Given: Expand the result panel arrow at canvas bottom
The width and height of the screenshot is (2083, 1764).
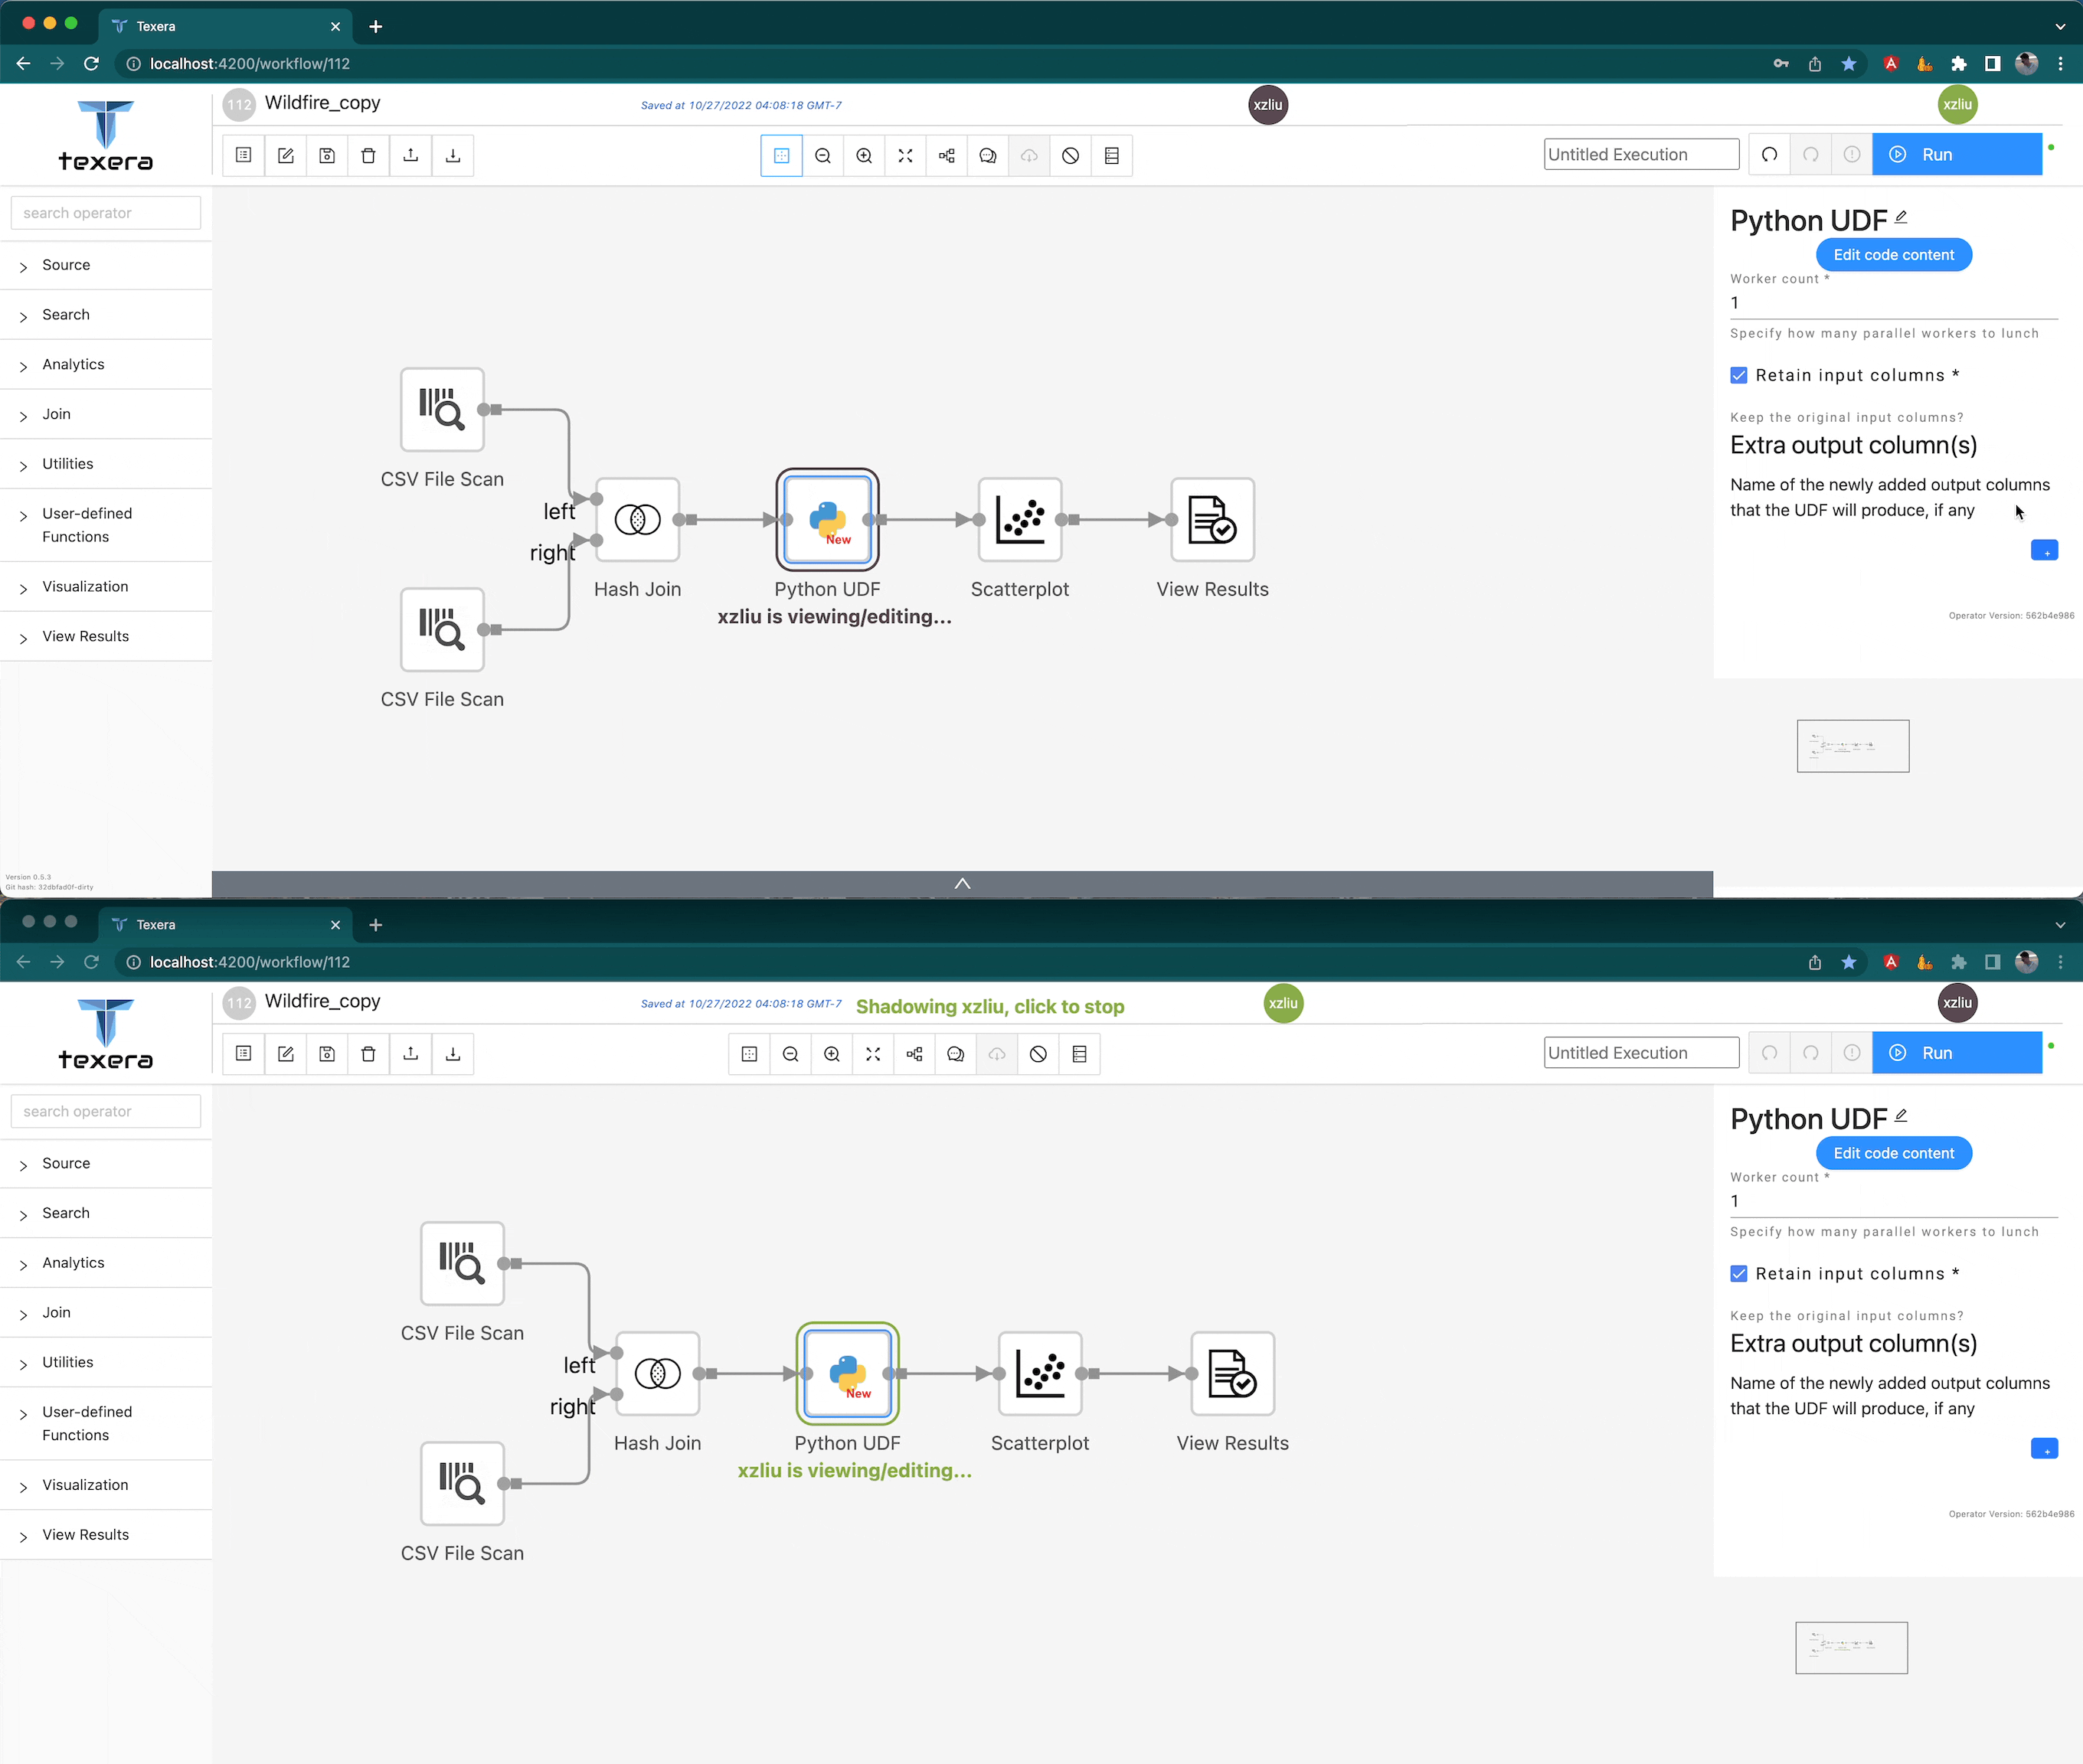Looking at the screenshot, I should click(962, 884).
